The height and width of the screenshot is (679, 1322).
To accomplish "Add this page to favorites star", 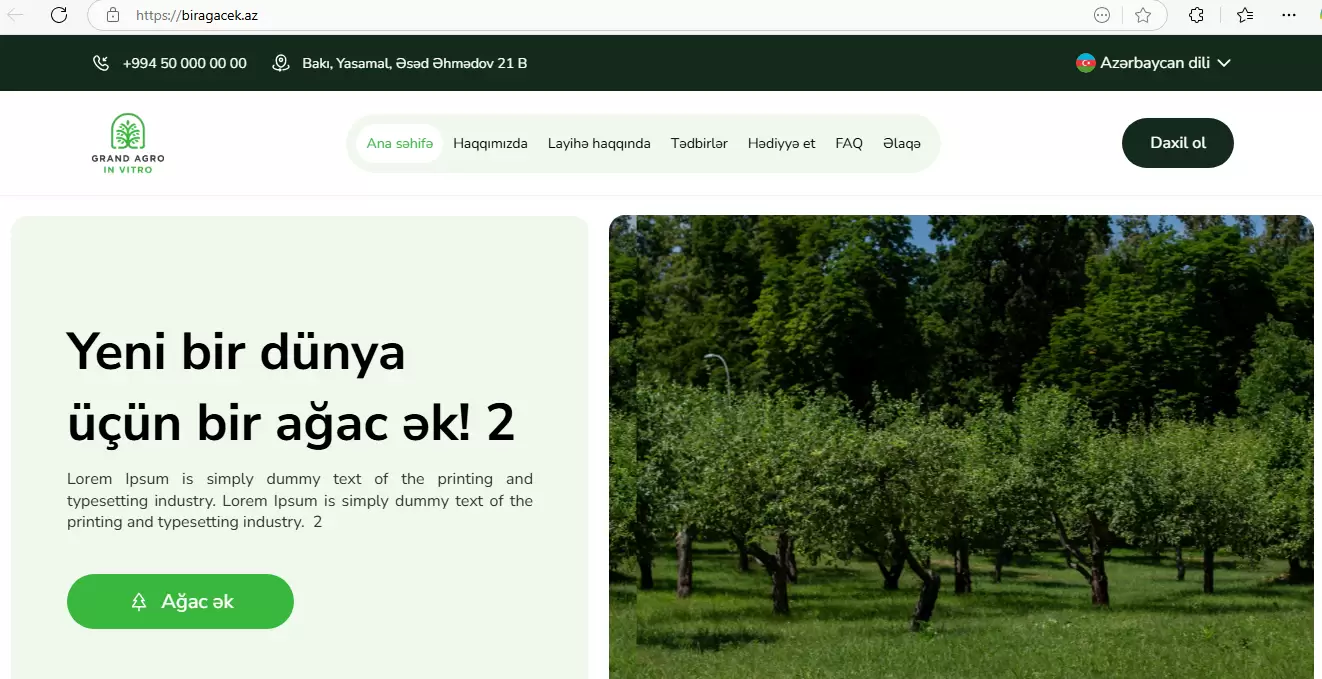I will point(1143,15).
